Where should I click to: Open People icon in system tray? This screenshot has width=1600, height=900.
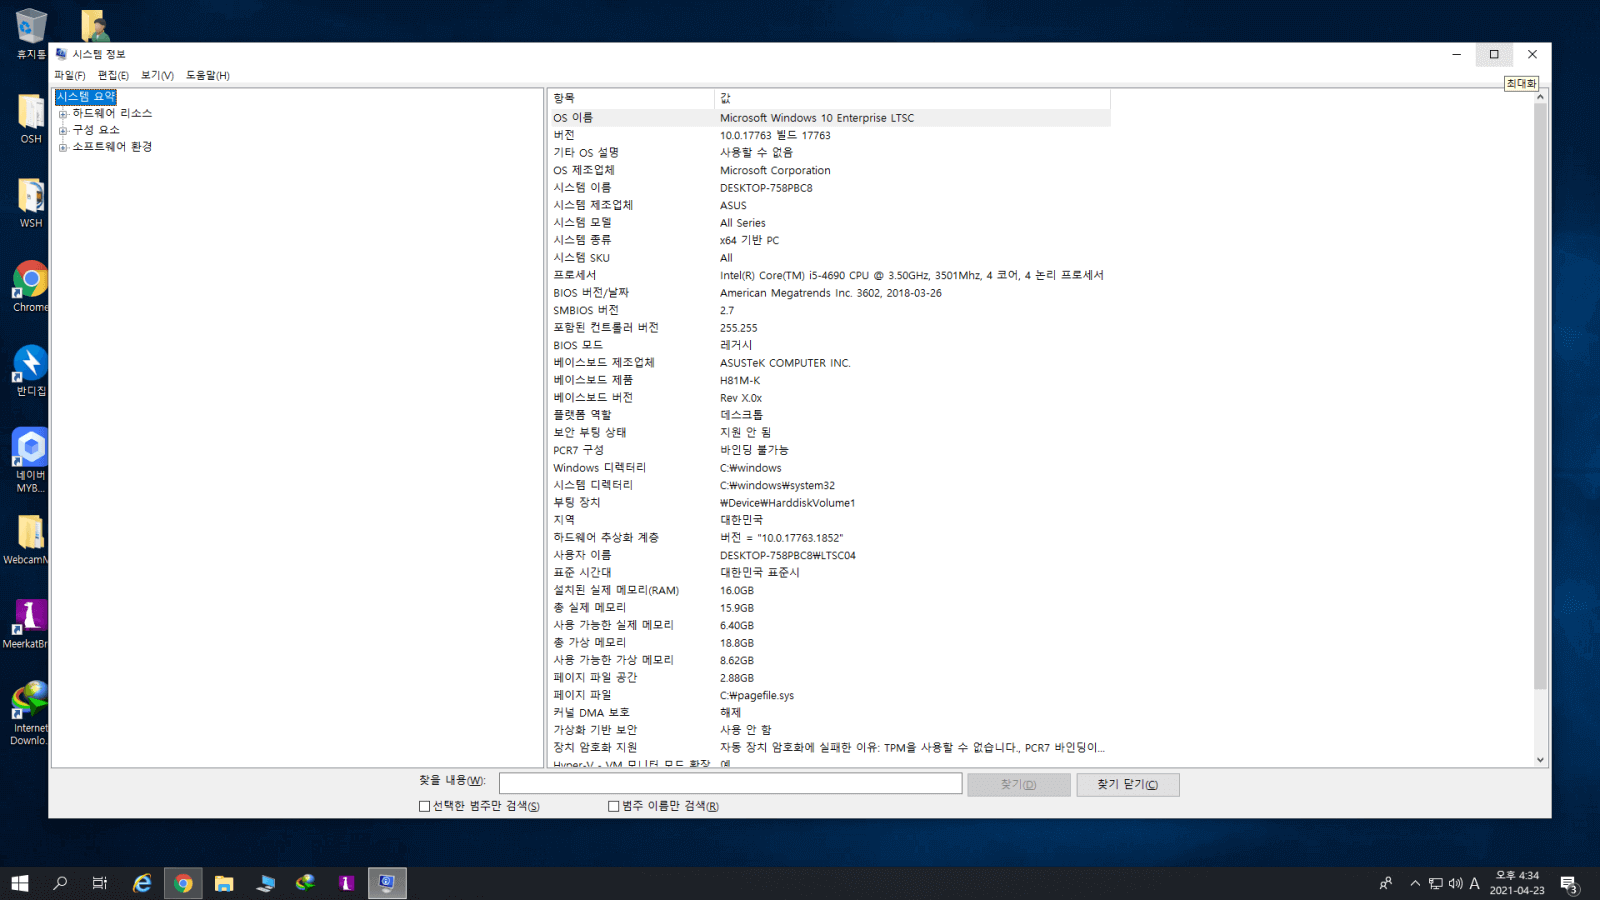pyautogui.click(x=1385, y=883)
